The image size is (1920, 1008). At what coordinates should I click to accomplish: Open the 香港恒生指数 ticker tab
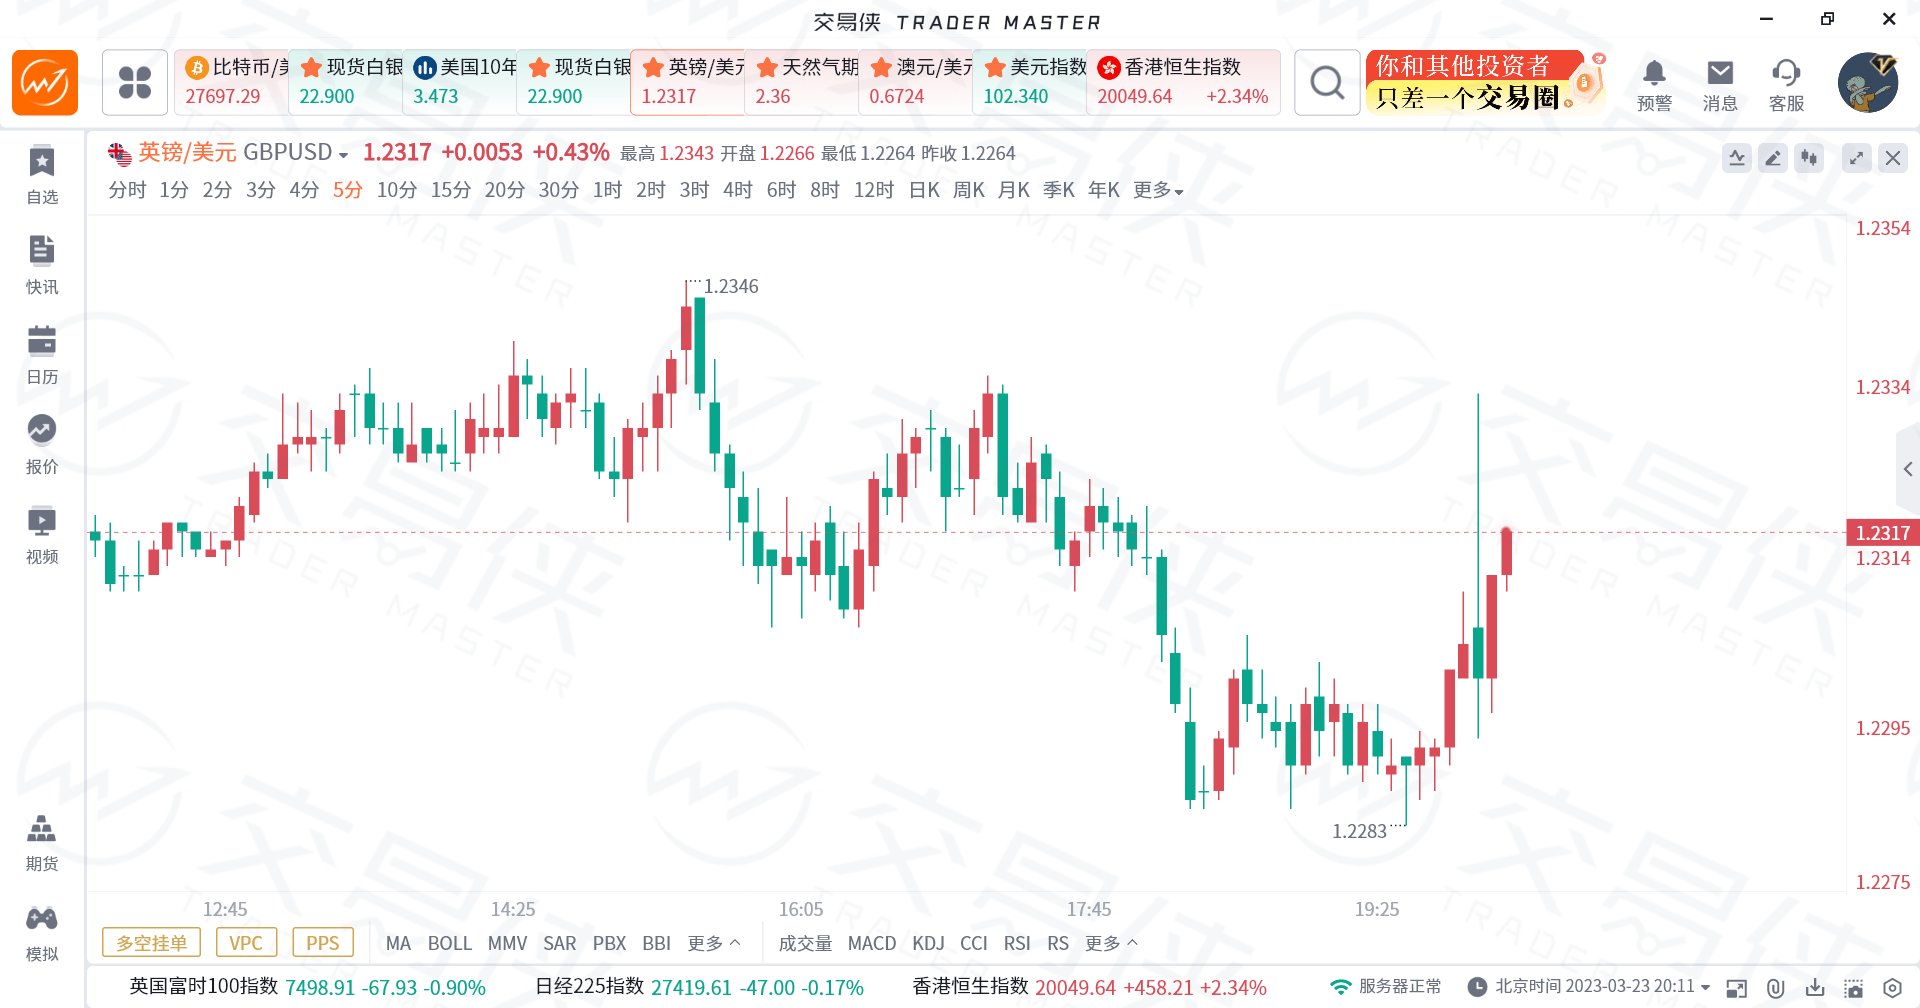(1184, 82)
